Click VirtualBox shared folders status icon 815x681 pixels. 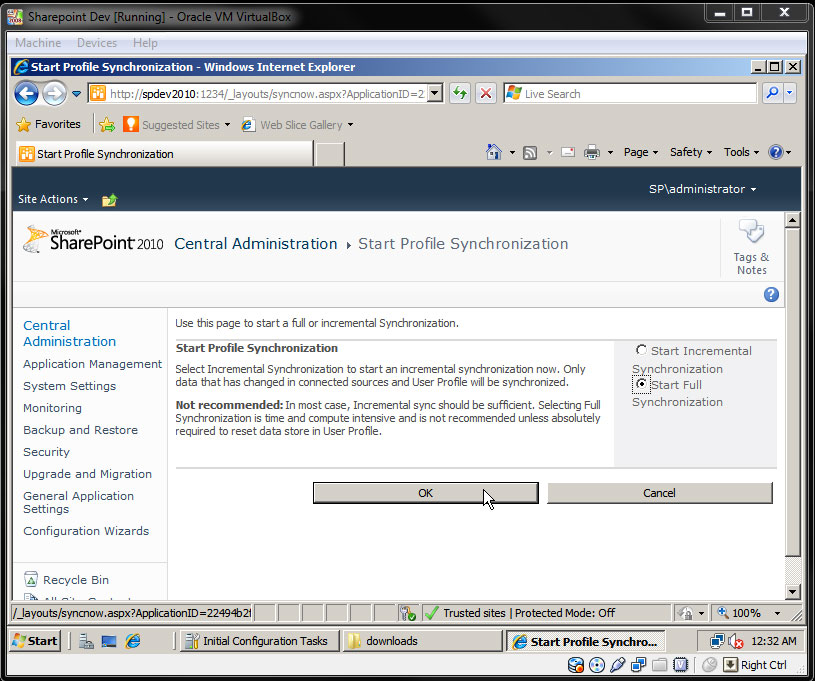pyautogui.click(x=660, y=665)
